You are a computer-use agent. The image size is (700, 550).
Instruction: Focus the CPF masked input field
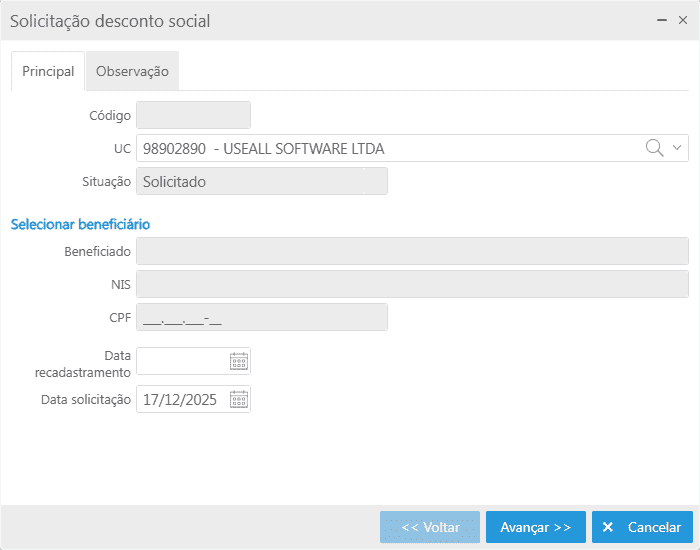pos(261,317)
